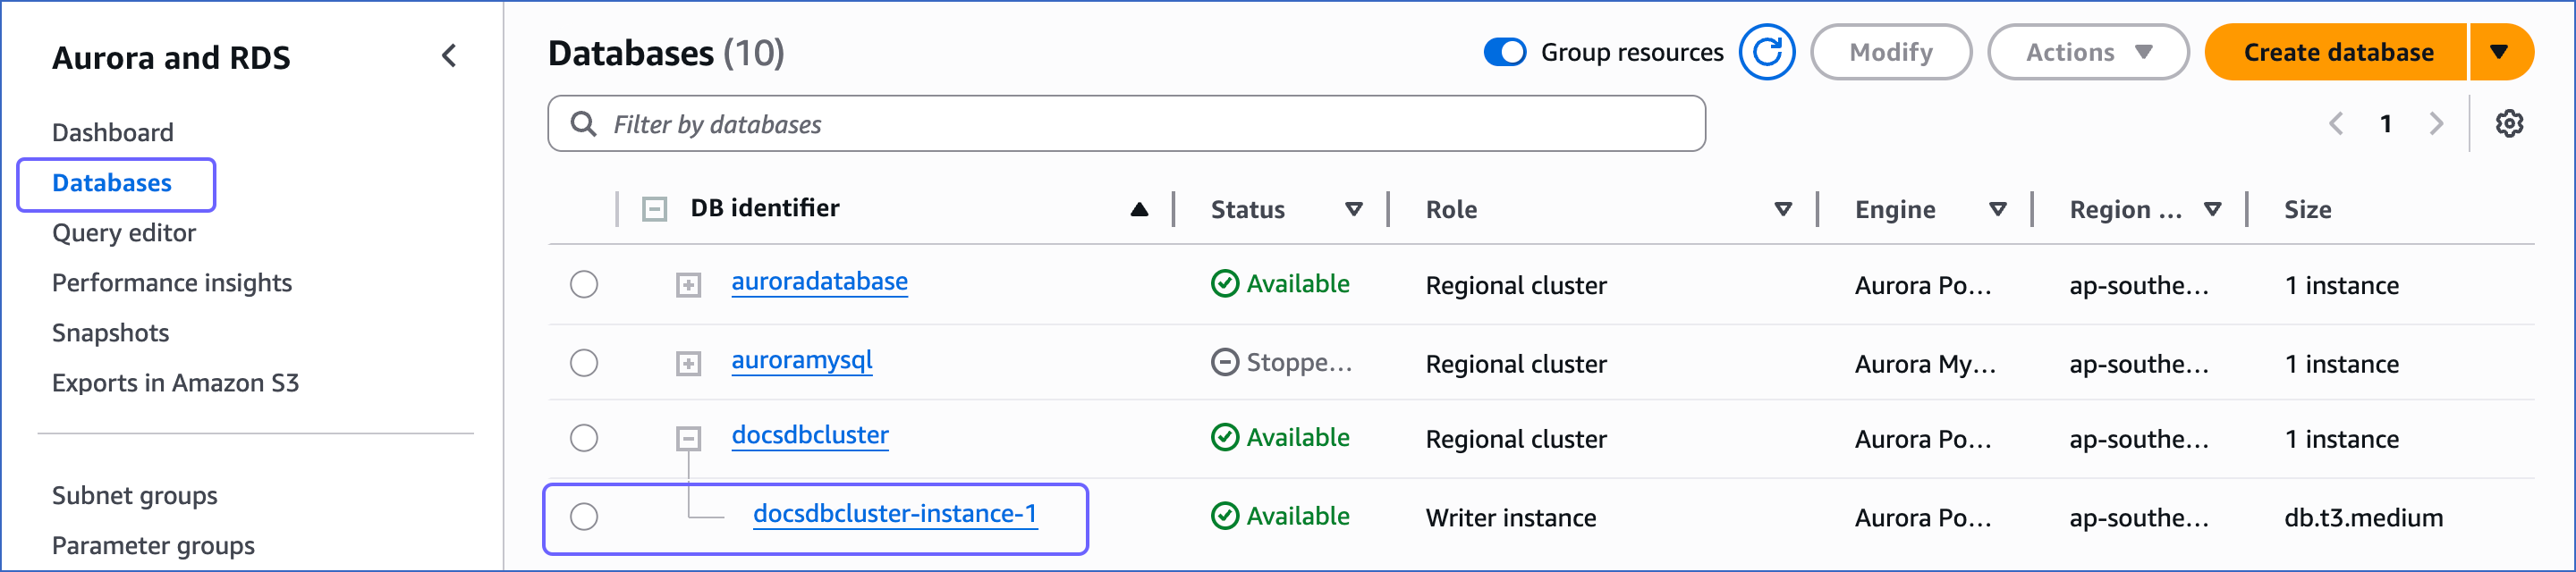
Task: Open Subnet groups in sidebar
Action: [135, 495]
